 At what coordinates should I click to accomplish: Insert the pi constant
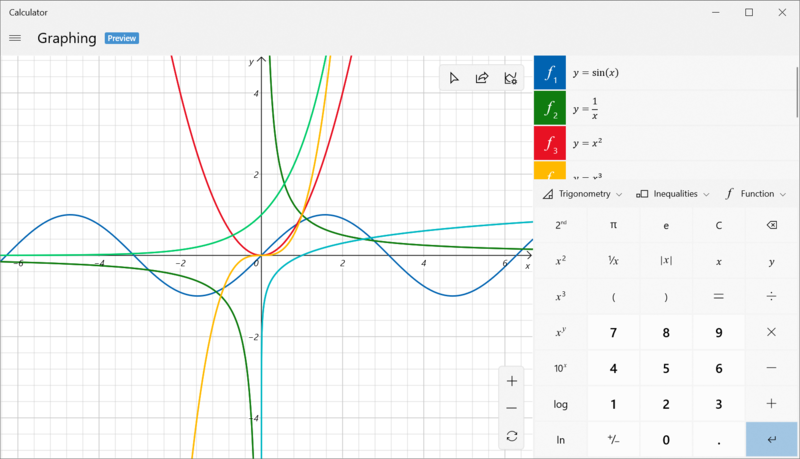click(613, 225)
